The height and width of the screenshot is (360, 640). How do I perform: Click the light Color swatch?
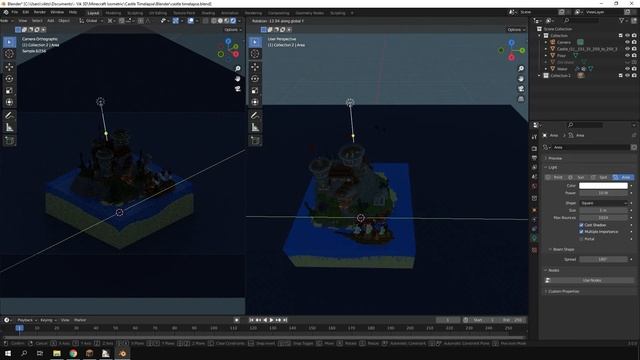(603, 186)
